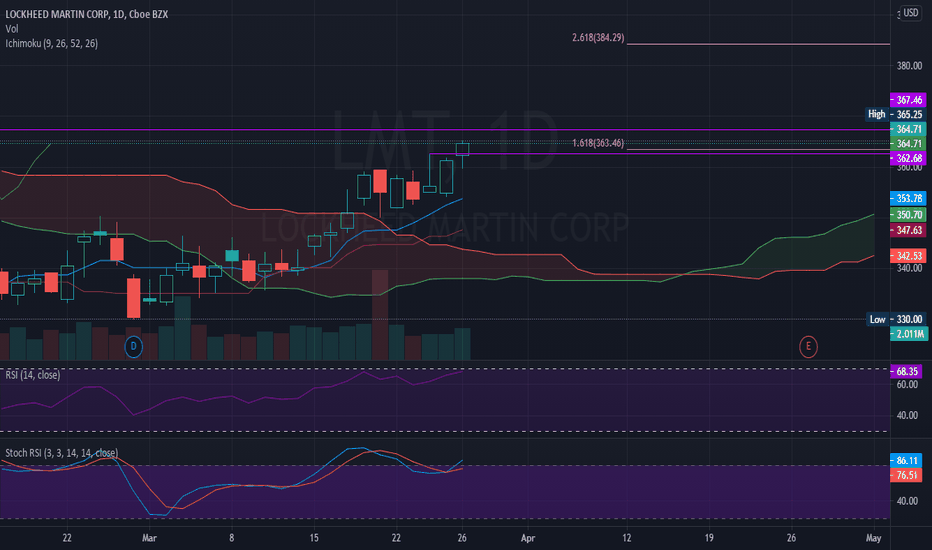Viewport: 932px width, 550px height.
Task: Click the latest hollow candlestick near 364
Action: (462, 149)
